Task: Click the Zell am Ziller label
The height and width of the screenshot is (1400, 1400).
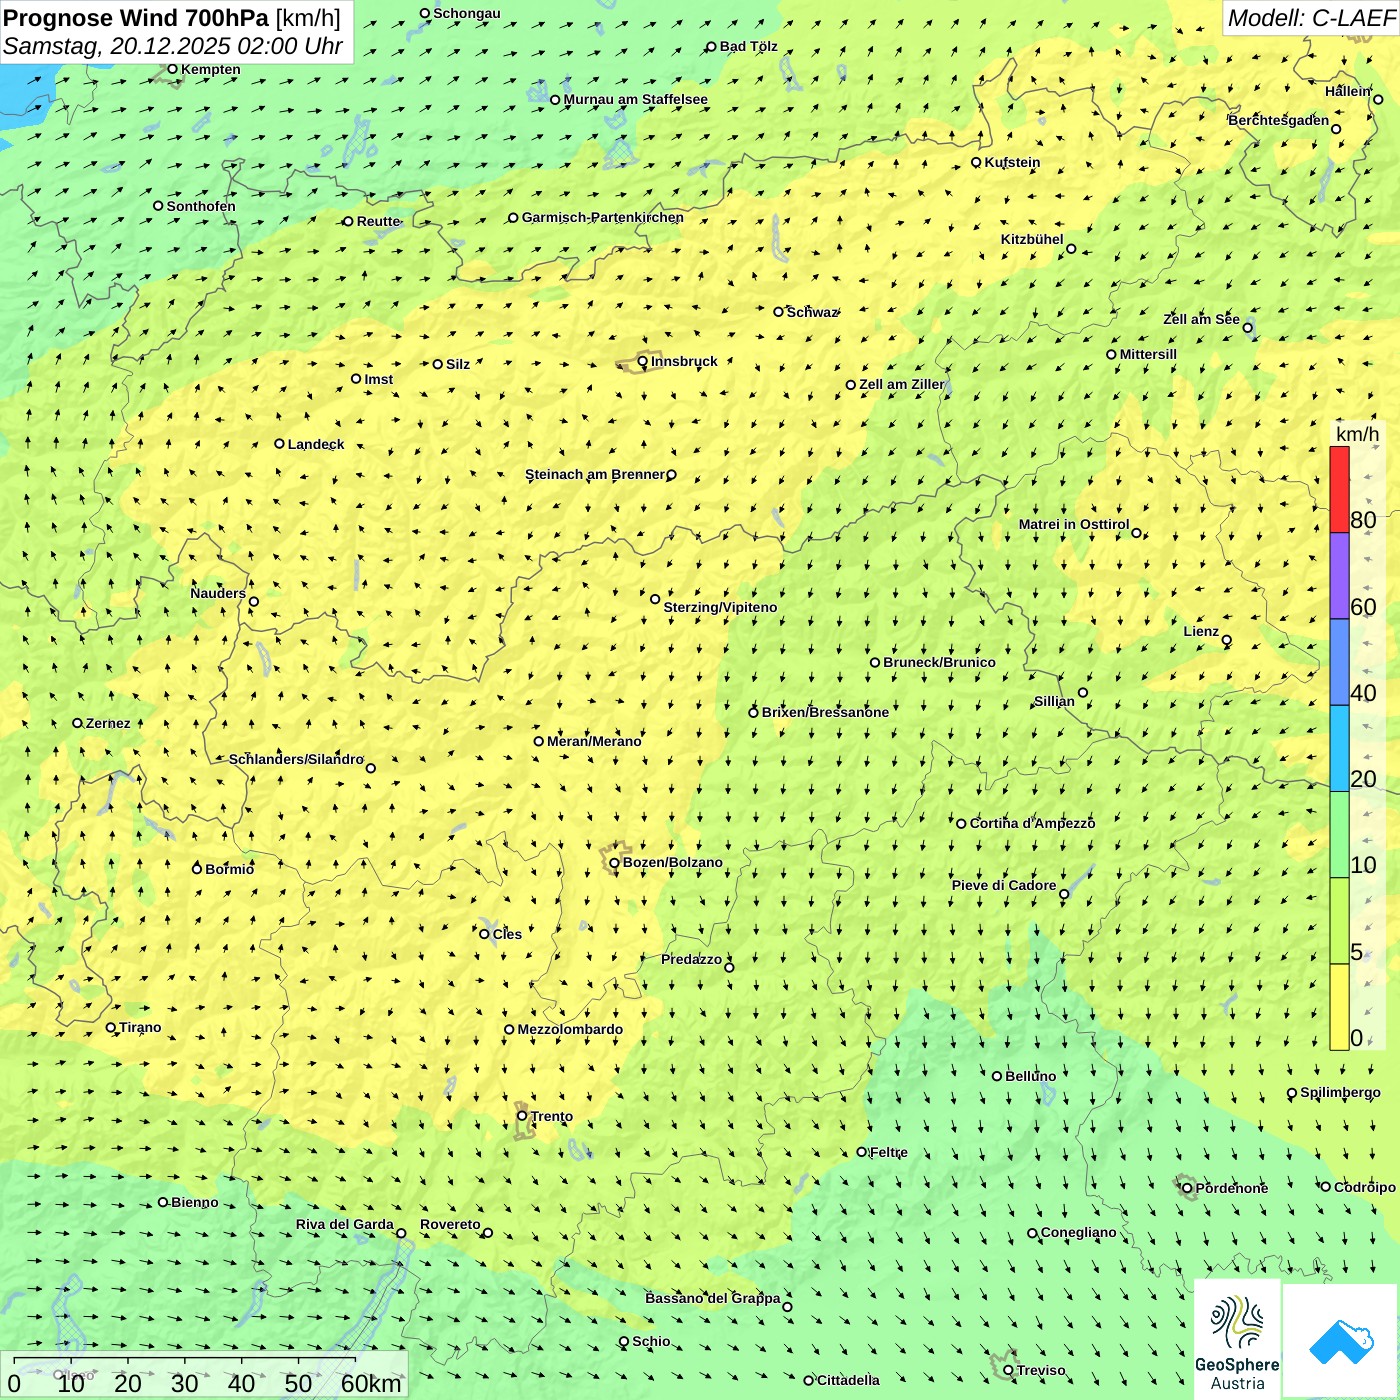Action: 902,384
